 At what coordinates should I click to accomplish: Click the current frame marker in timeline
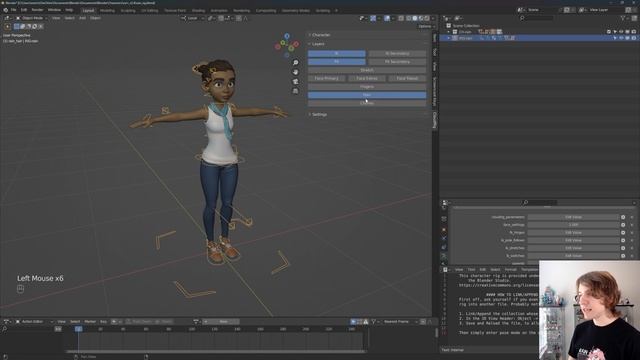pyautogui.click(x=78, y=329)
